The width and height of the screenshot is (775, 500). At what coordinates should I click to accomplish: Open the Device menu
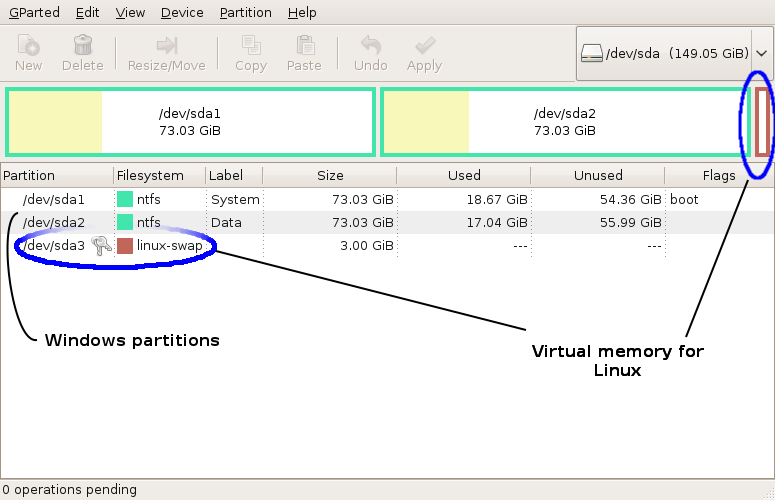(181, 13)
